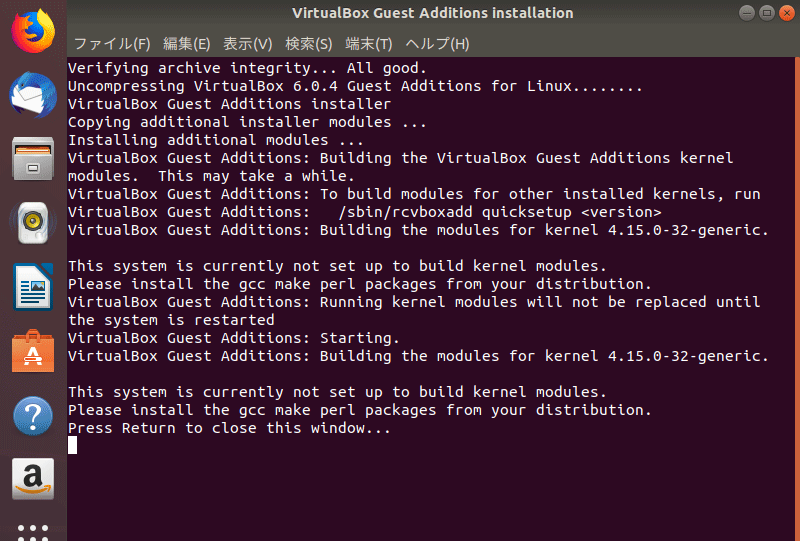Open the Amazon dock icon

pos(33,479)
